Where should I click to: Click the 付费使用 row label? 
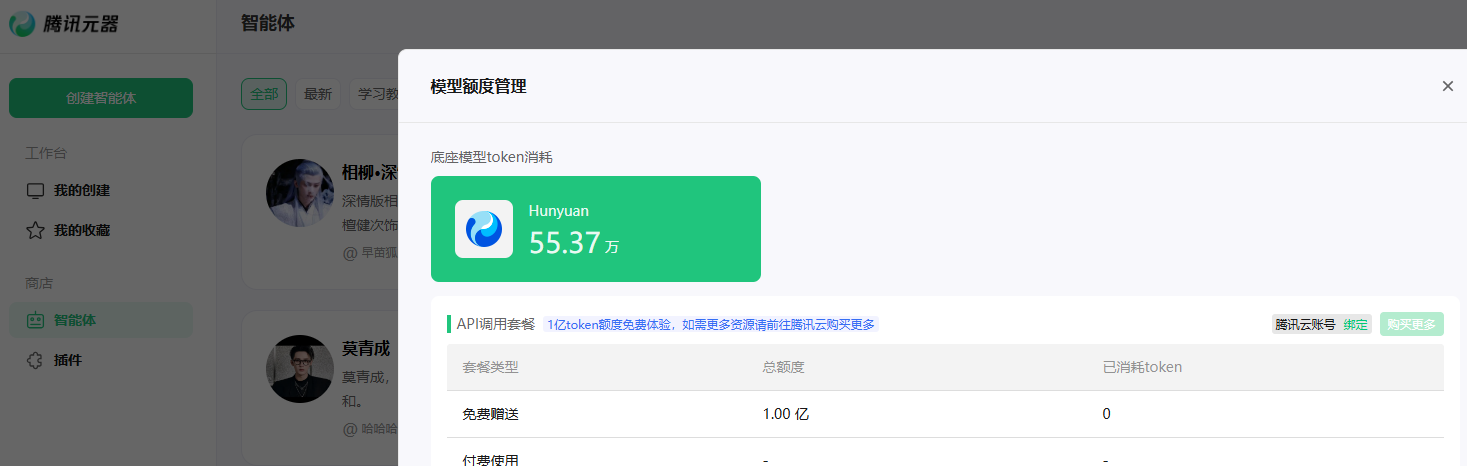click(490, 460)
